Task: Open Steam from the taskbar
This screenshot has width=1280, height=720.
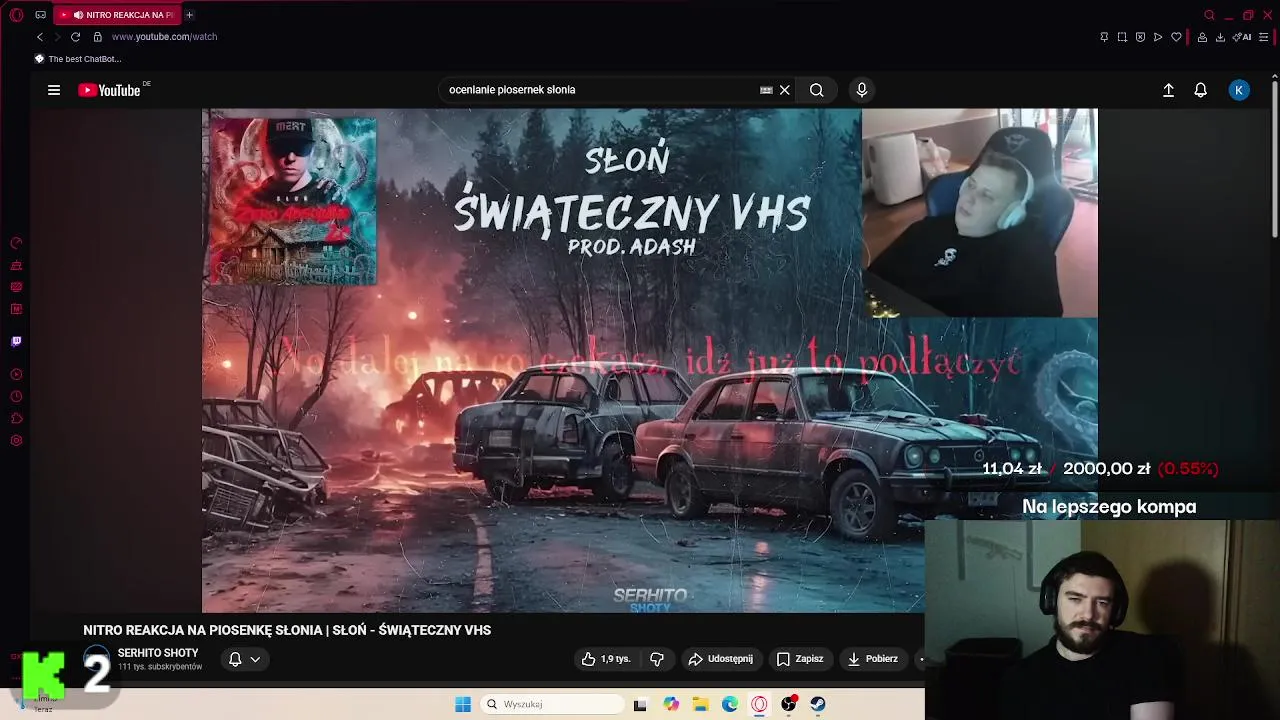Action: tap(818, 704)
